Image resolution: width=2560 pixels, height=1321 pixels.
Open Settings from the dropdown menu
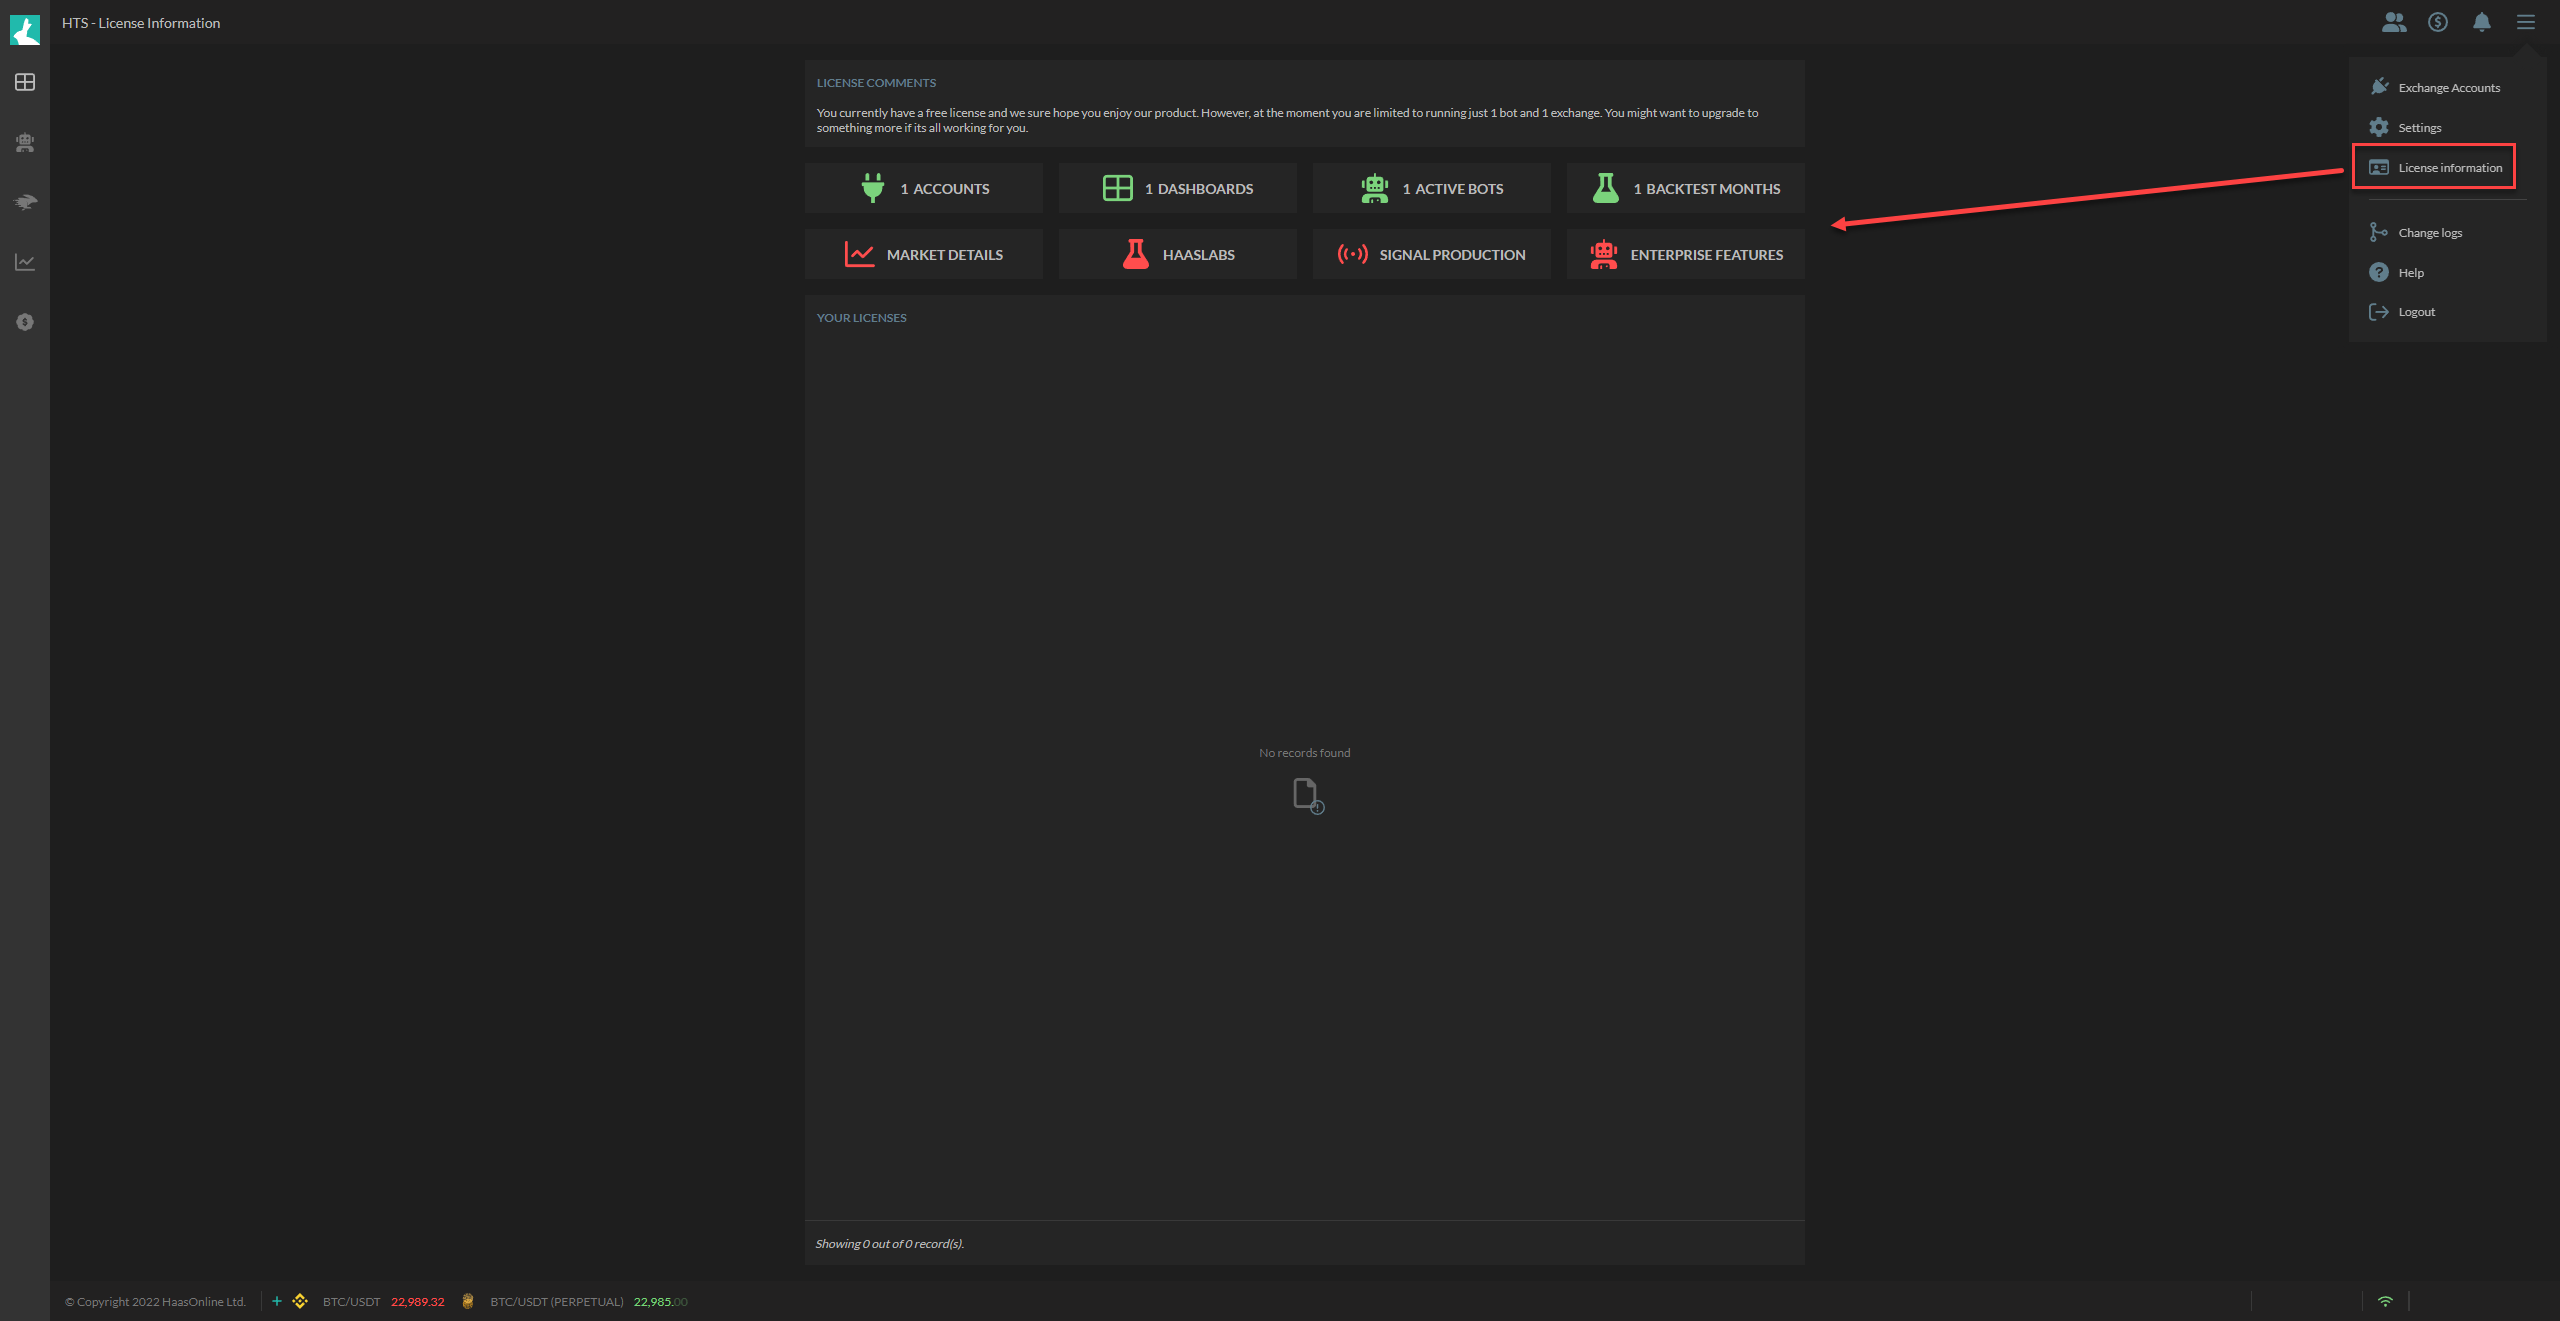(x=2421, y=127)
